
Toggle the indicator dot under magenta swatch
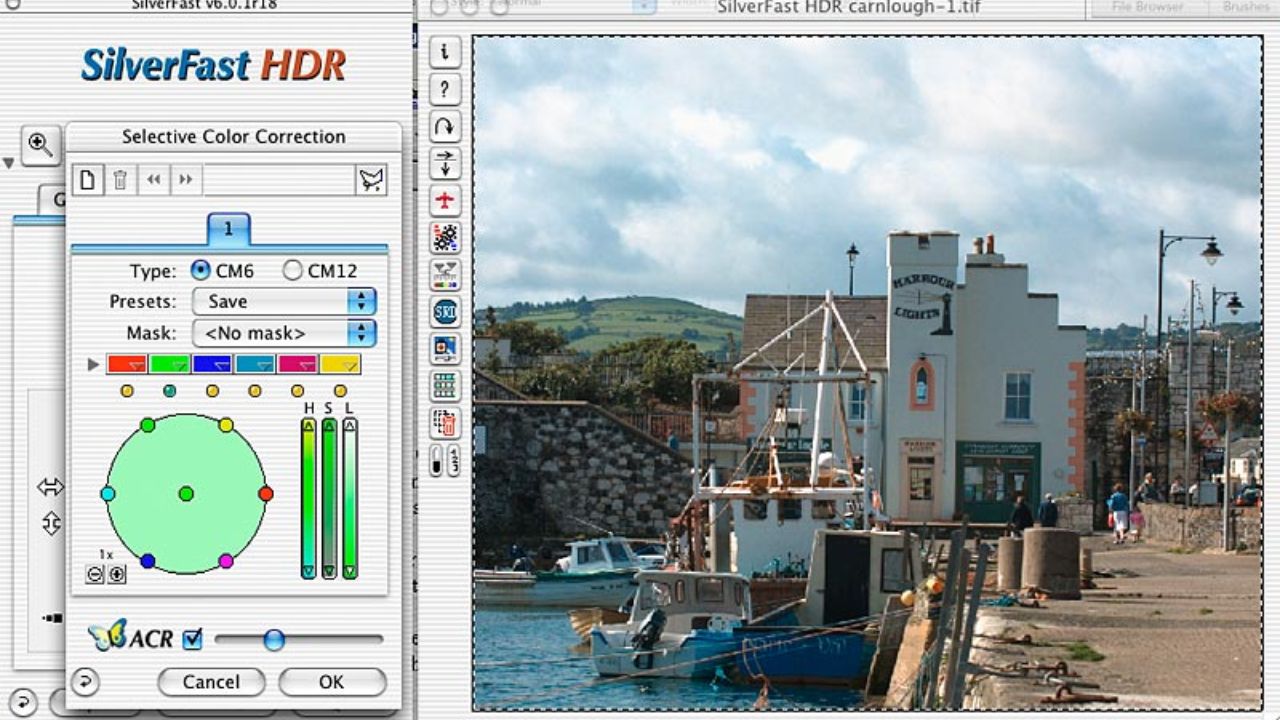point(297,391)
